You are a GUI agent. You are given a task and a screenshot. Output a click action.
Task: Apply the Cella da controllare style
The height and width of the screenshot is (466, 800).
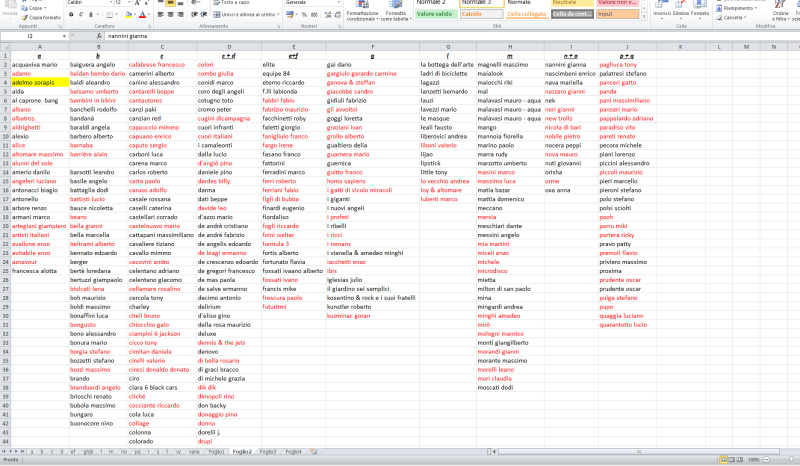tap(572, 14)
